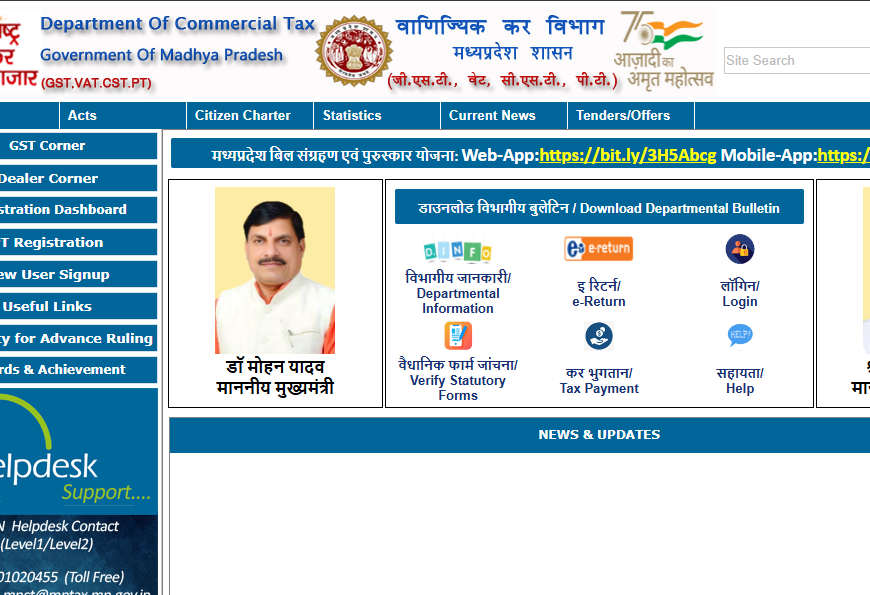The image size is (870, 595).
Task: Click the Help speech bubble icon
Action: point(739,335)
